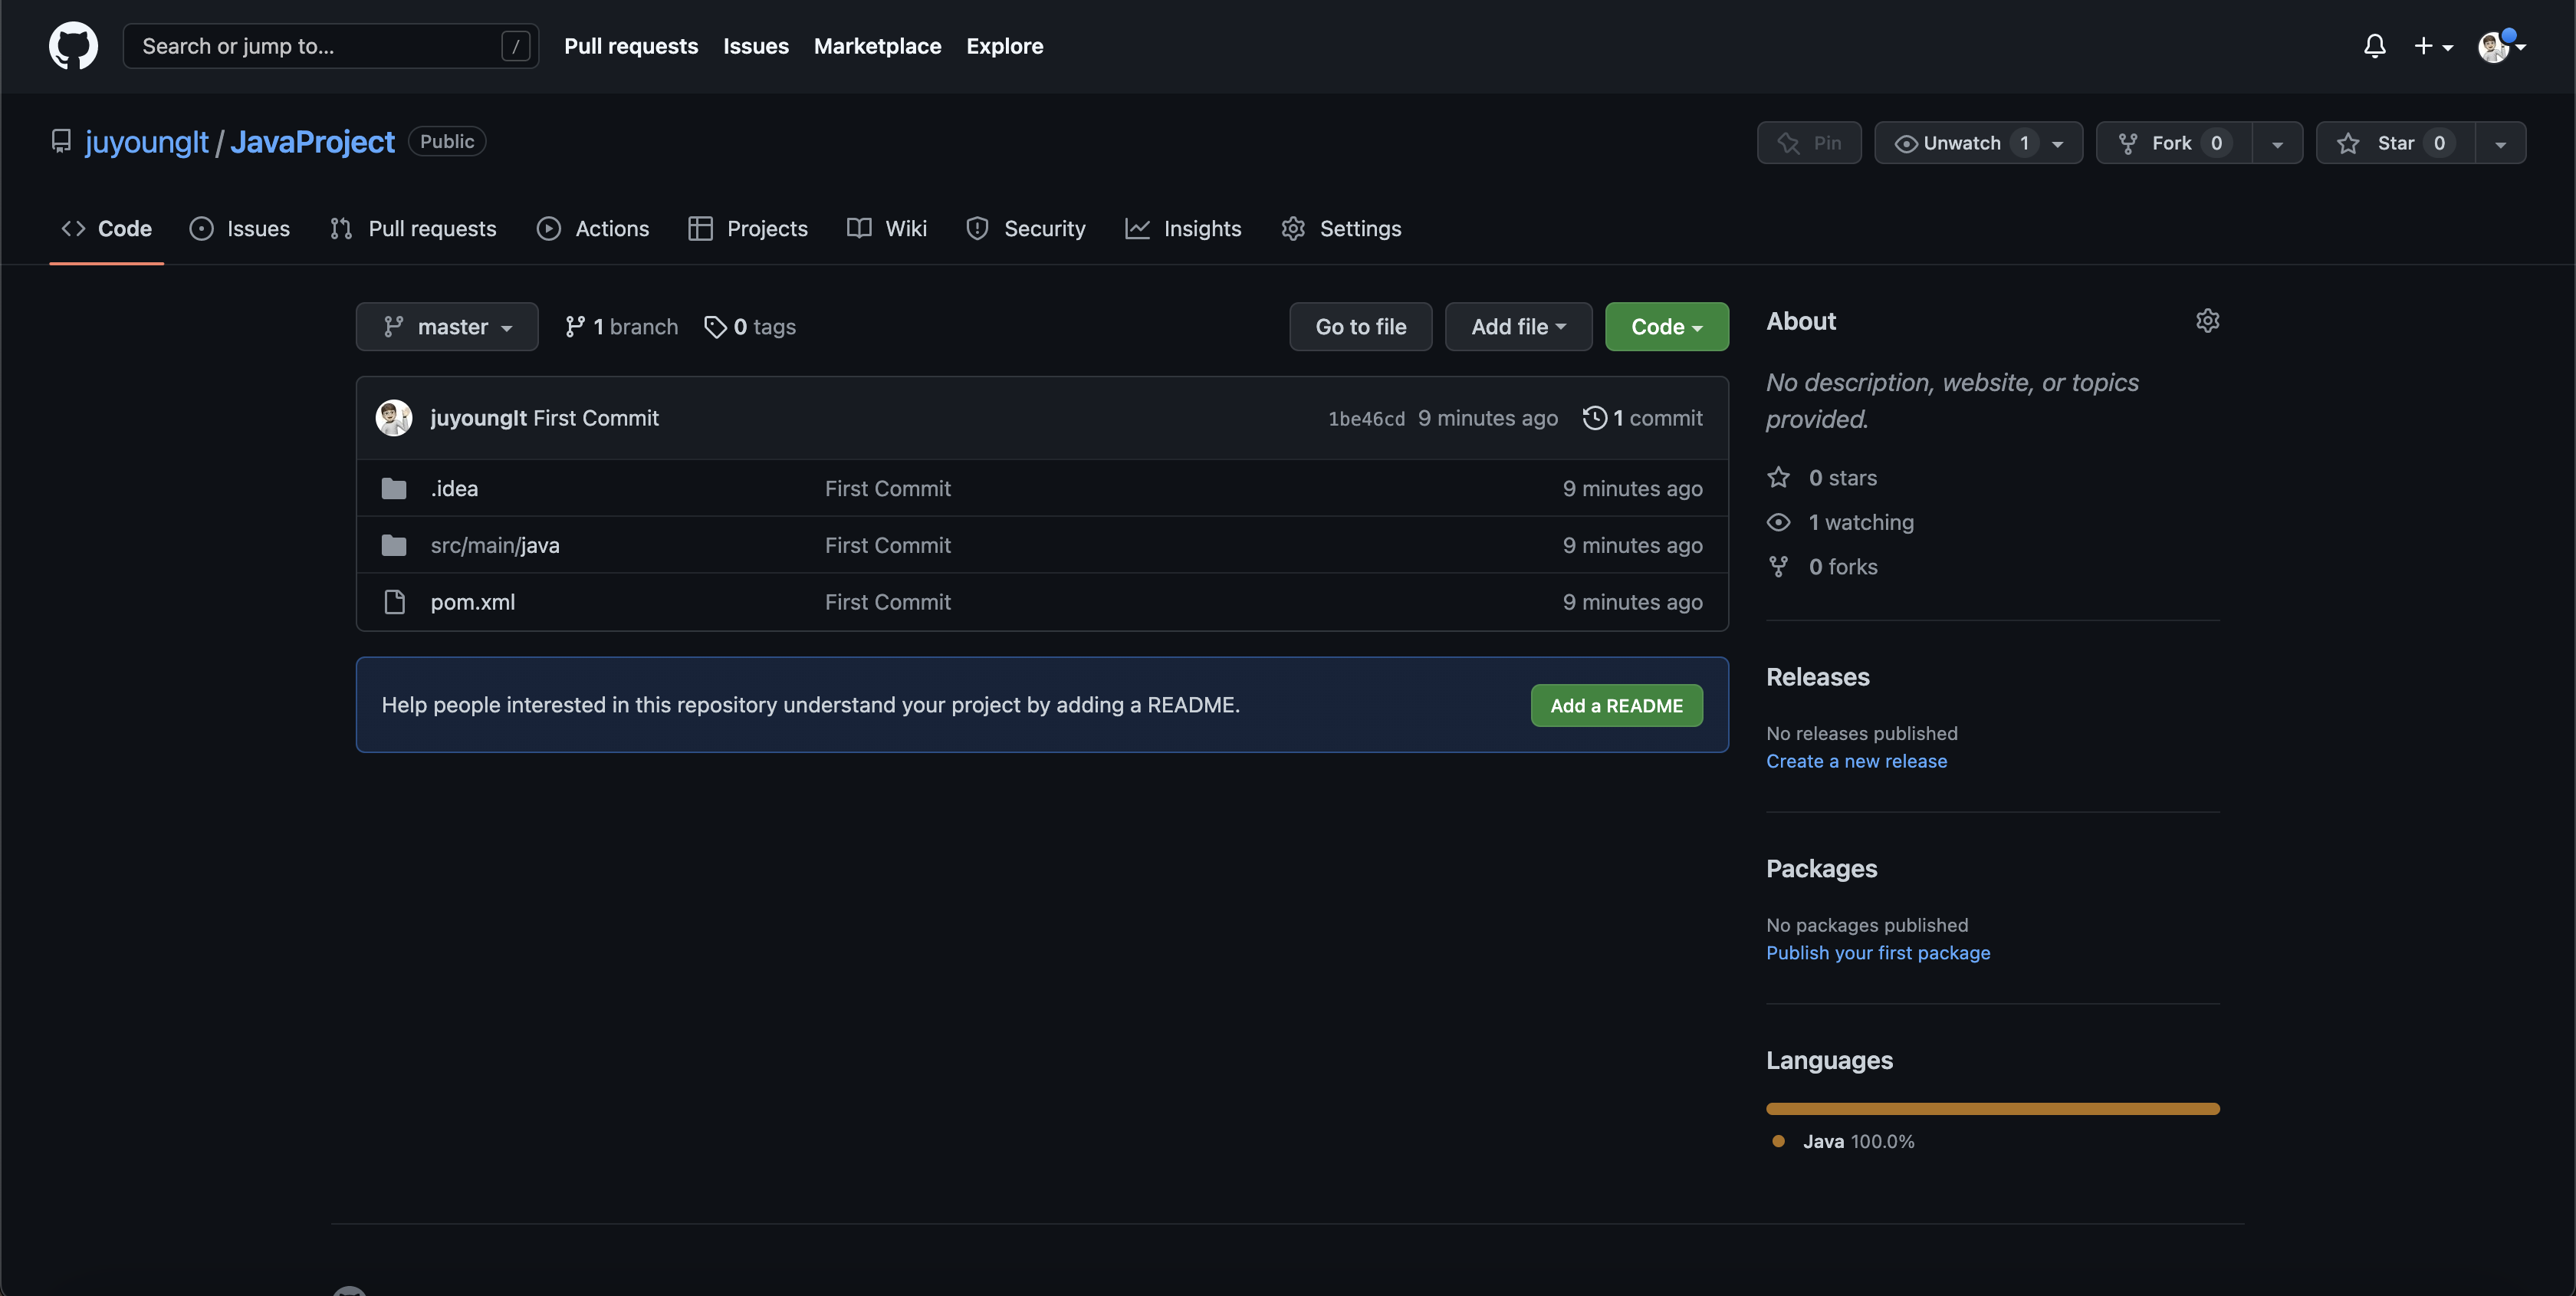Click the GitHub Octocat logo
Screen dimensions: 2576x1296
[x=73, y=46]
